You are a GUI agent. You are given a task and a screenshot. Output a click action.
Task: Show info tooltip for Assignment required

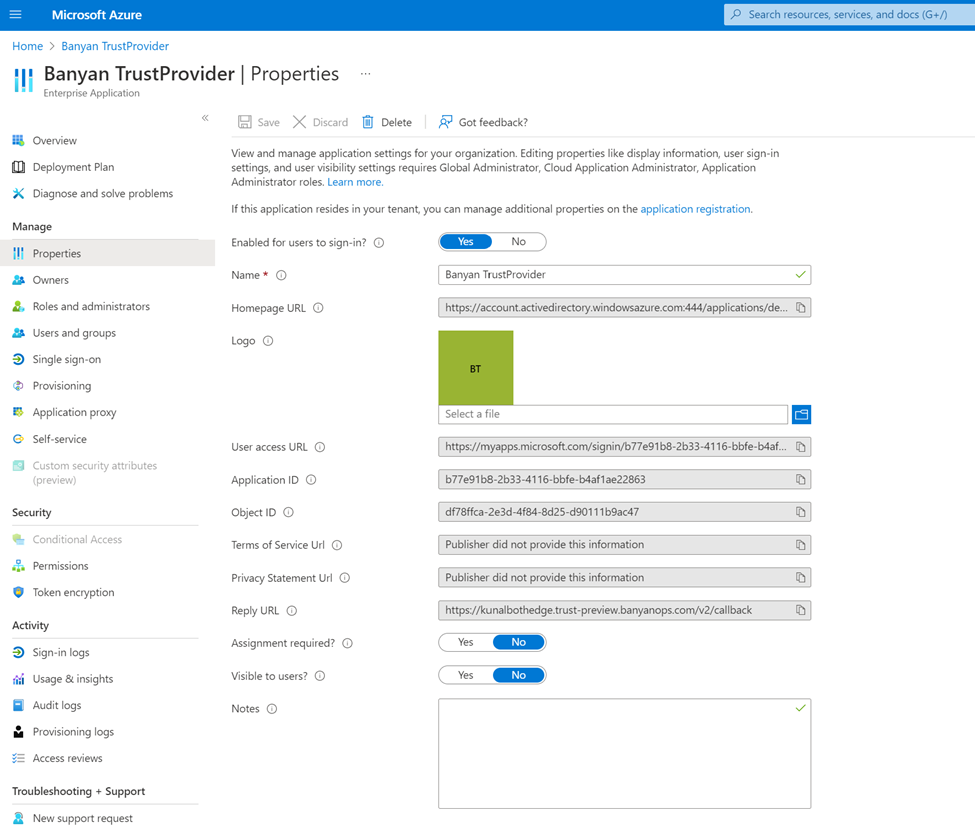click(348, 643)
